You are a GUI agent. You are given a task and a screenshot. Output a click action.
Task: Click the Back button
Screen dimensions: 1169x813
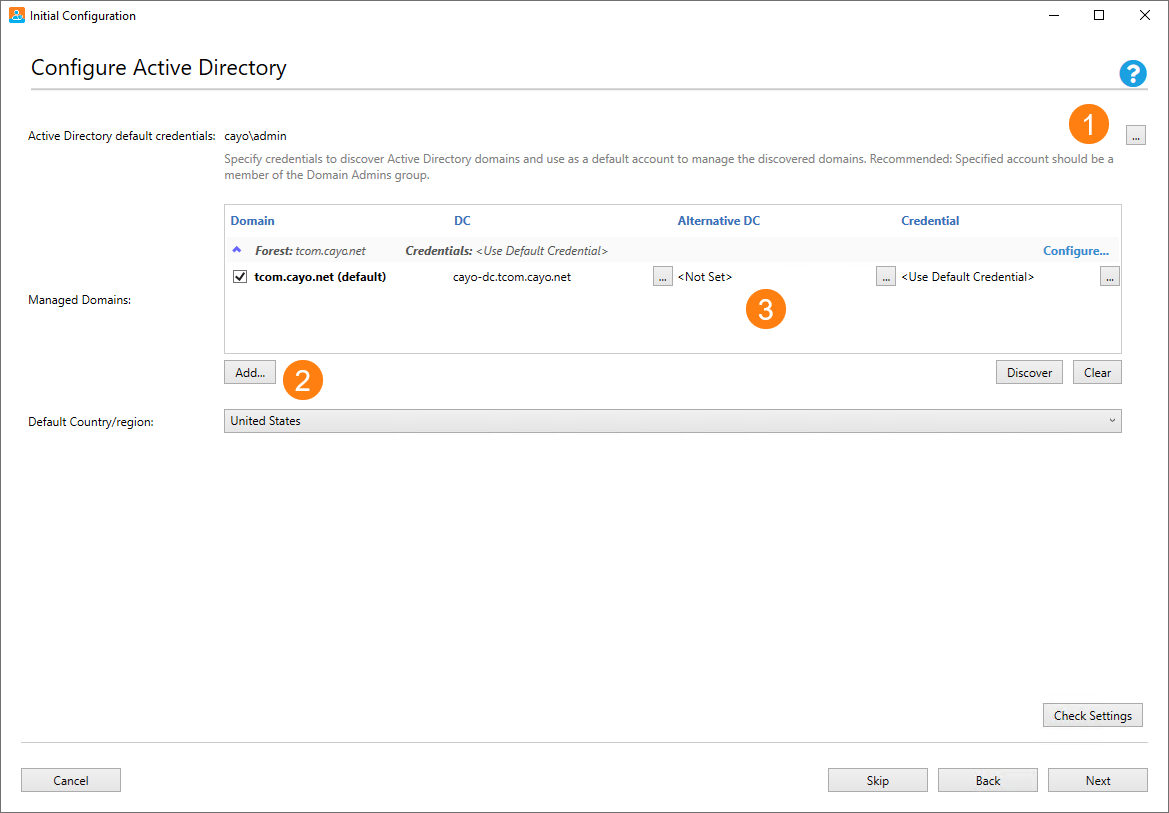988,780
